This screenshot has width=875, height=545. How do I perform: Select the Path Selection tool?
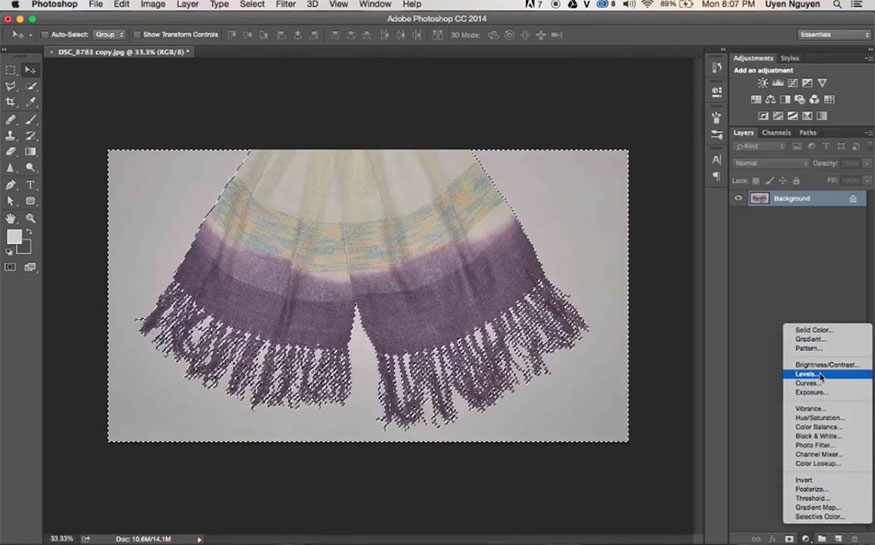click(11, 201)
